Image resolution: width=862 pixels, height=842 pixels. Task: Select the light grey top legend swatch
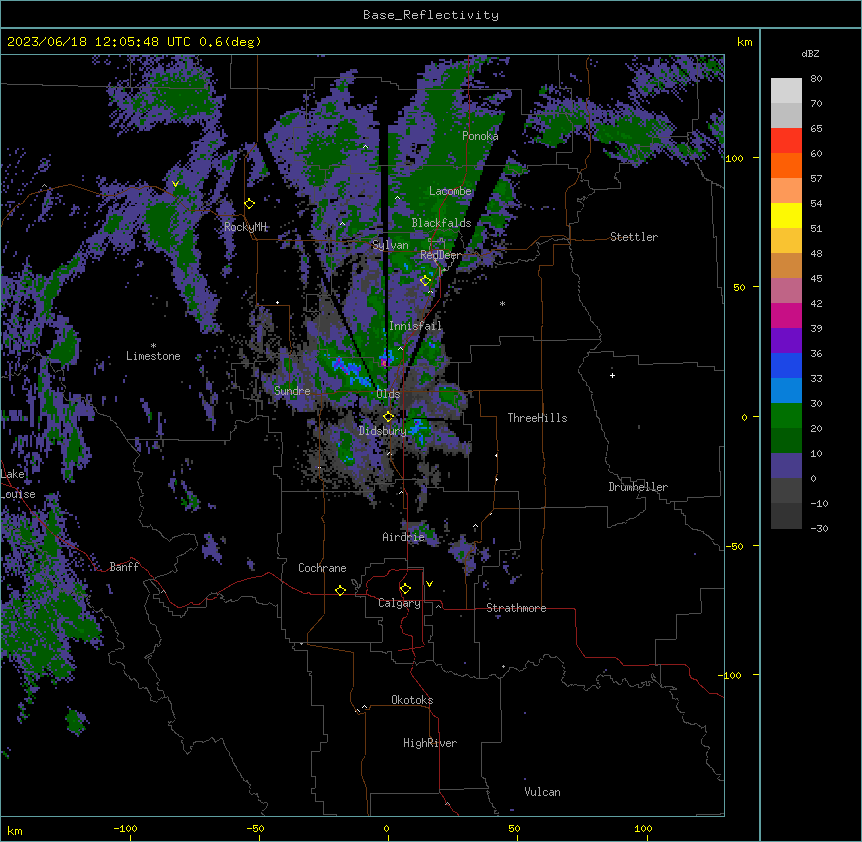click(786, 91)
